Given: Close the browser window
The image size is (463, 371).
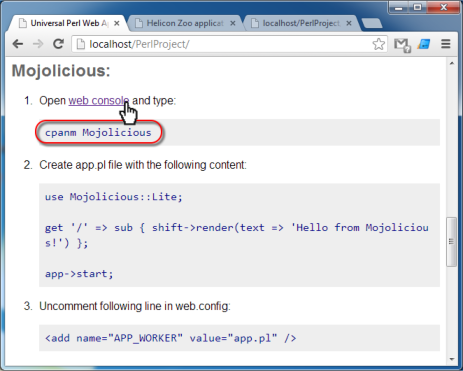Looking at the screenshot, I should pos(443,7).
